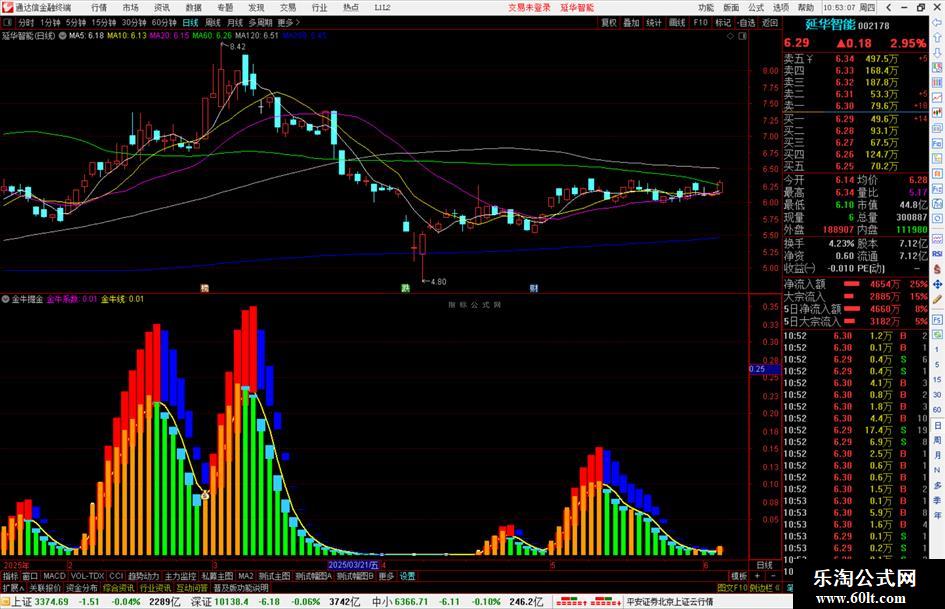
Task: Switch to 分时 intraday view
Action: (26, 23)
